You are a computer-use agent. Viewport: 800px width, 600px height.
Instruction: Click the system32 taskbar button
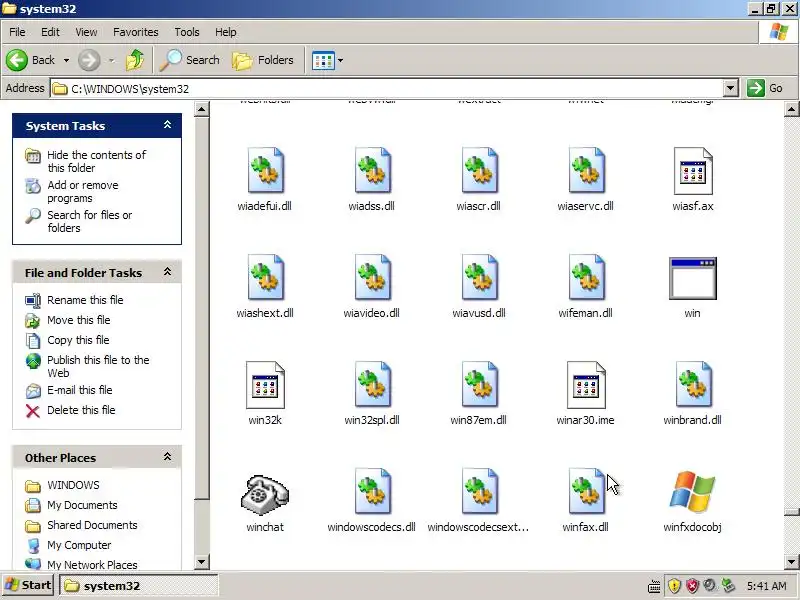click(x=139, y=586)
